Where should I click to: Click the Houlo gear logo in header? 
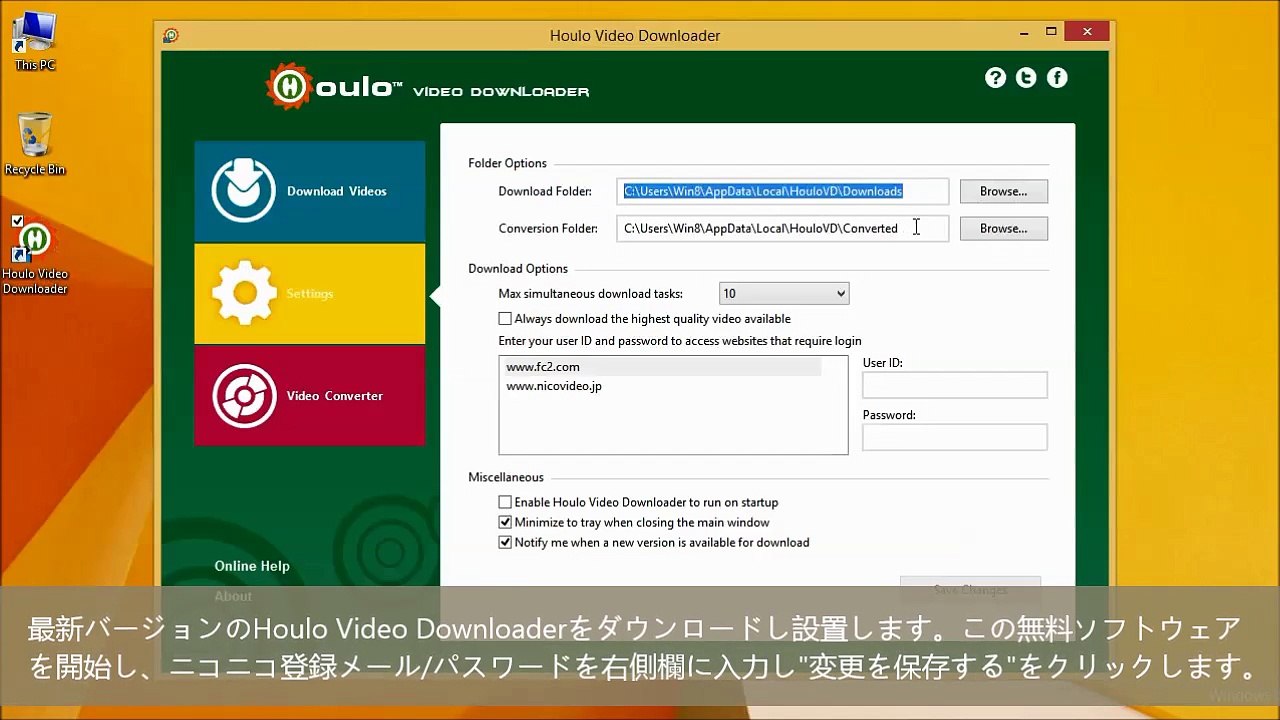pyautogui.click(x=290, y=86)
